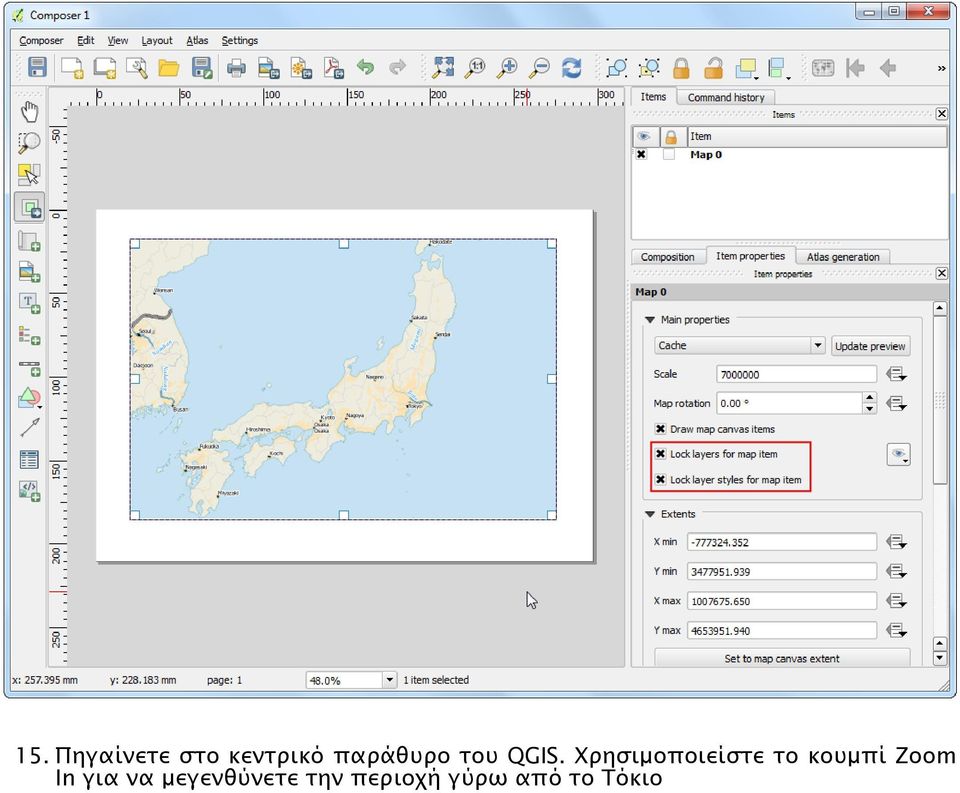Image resolution: width=960 pixels, height=793 pixels.
Task: Create a new composer icon
Action: [x=72, y=67]
